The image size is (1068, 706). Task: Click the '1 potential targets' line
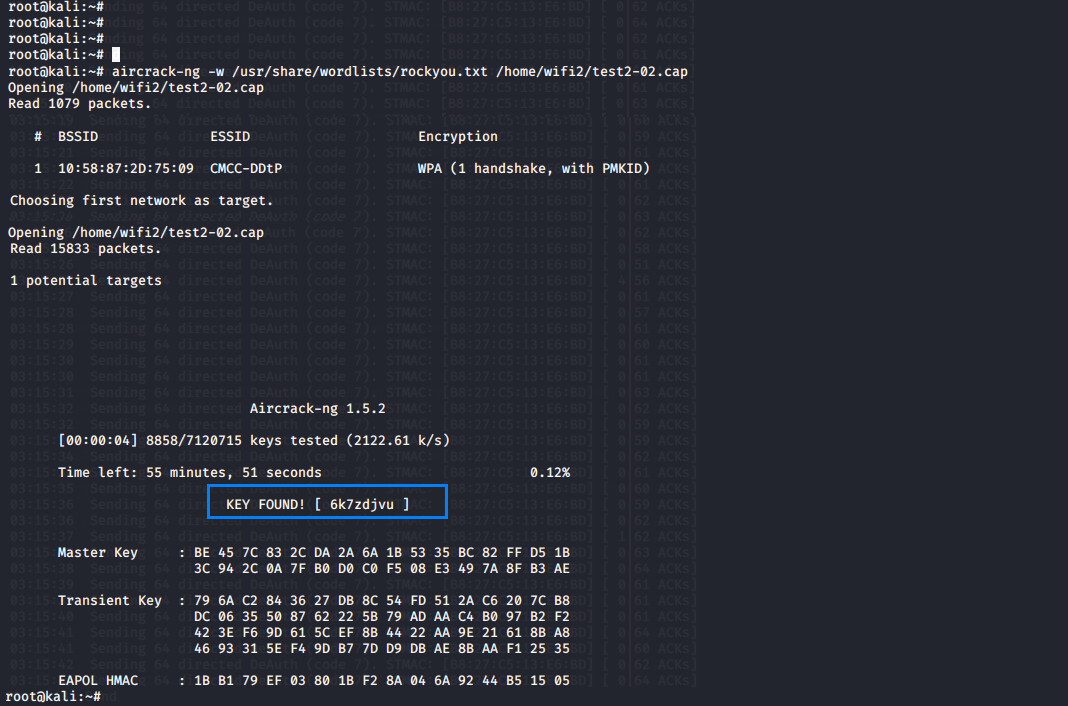(x=86, y=280)
